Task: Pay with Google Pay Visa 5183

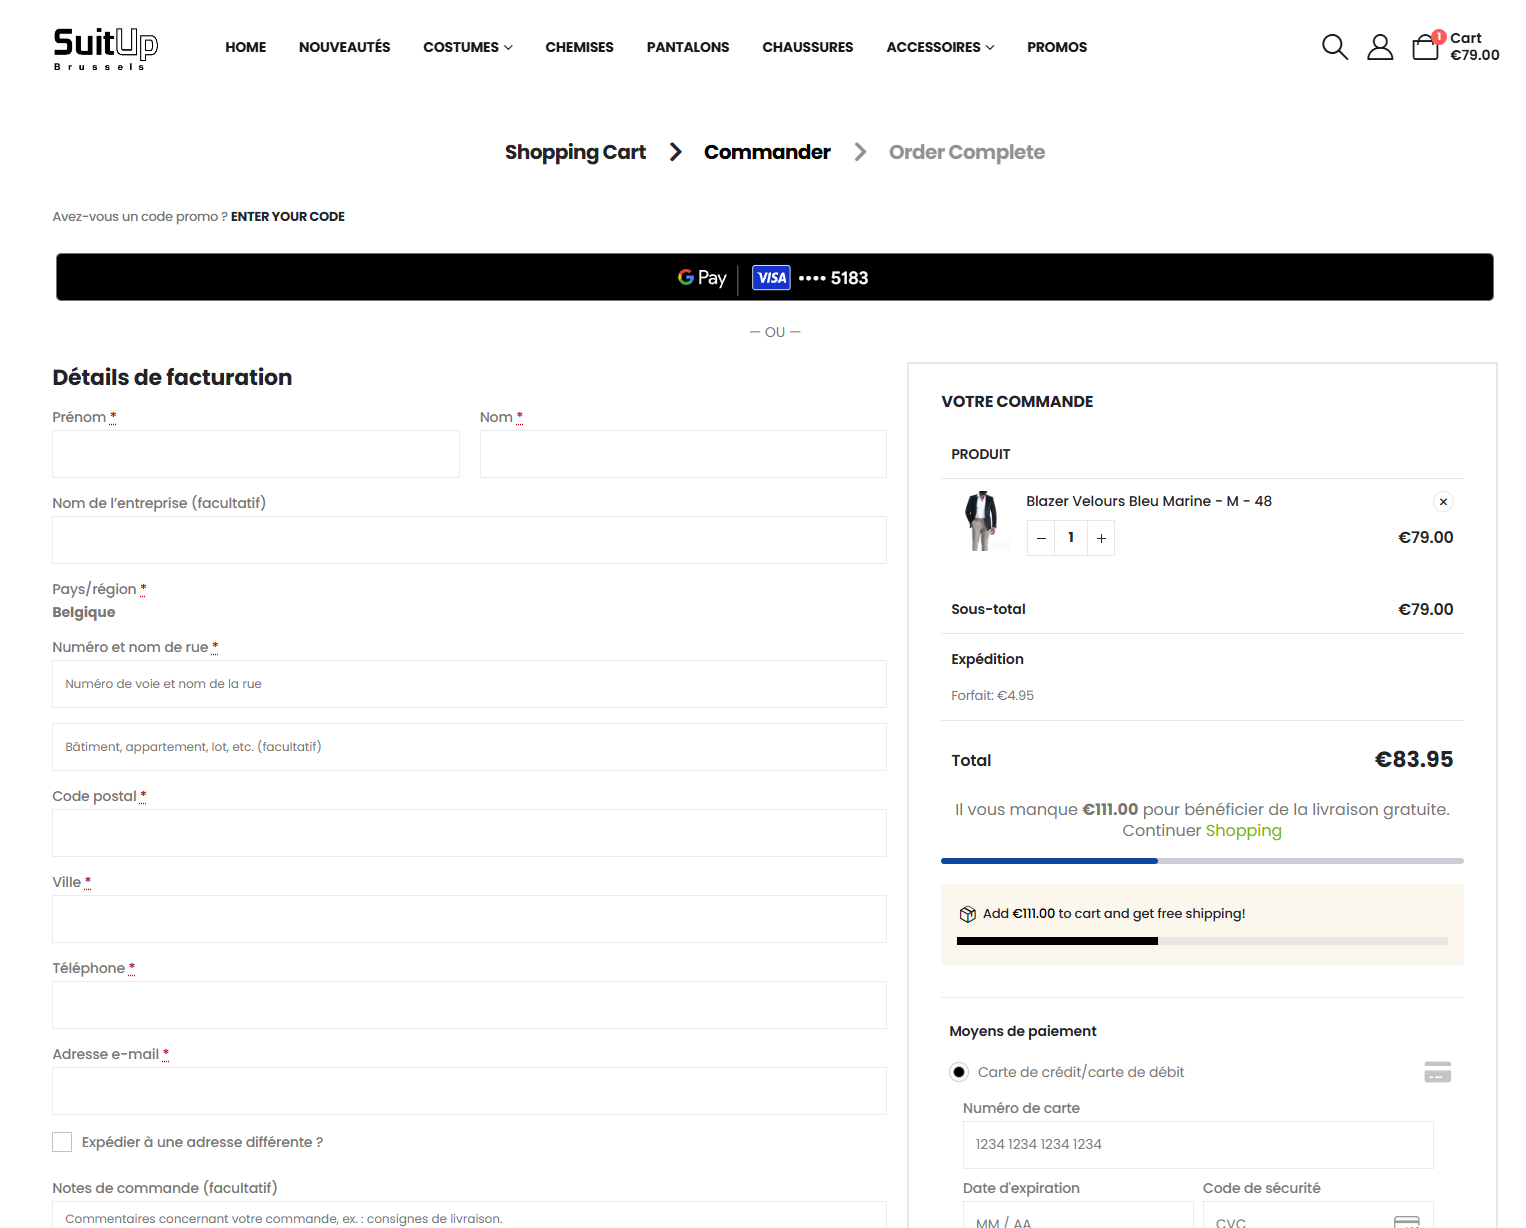Action: pyautogui.click(x=774, y=277)
